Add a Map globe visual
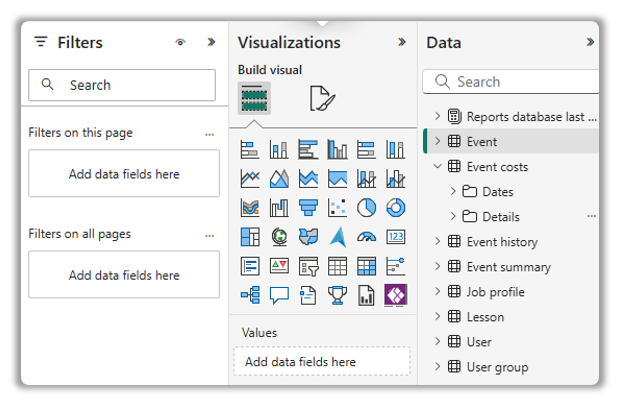This screenshot has width=628, height=405. pos(279,237)
